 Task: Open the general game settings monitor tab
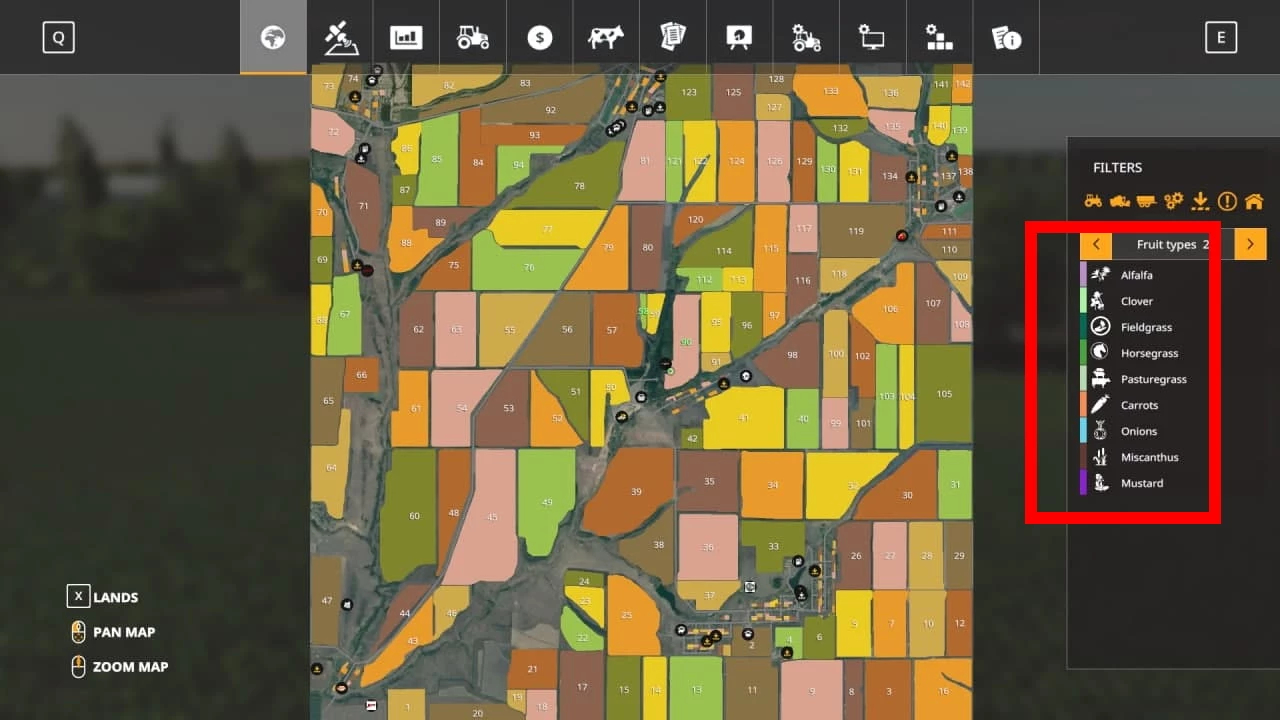tap(872, 38)
